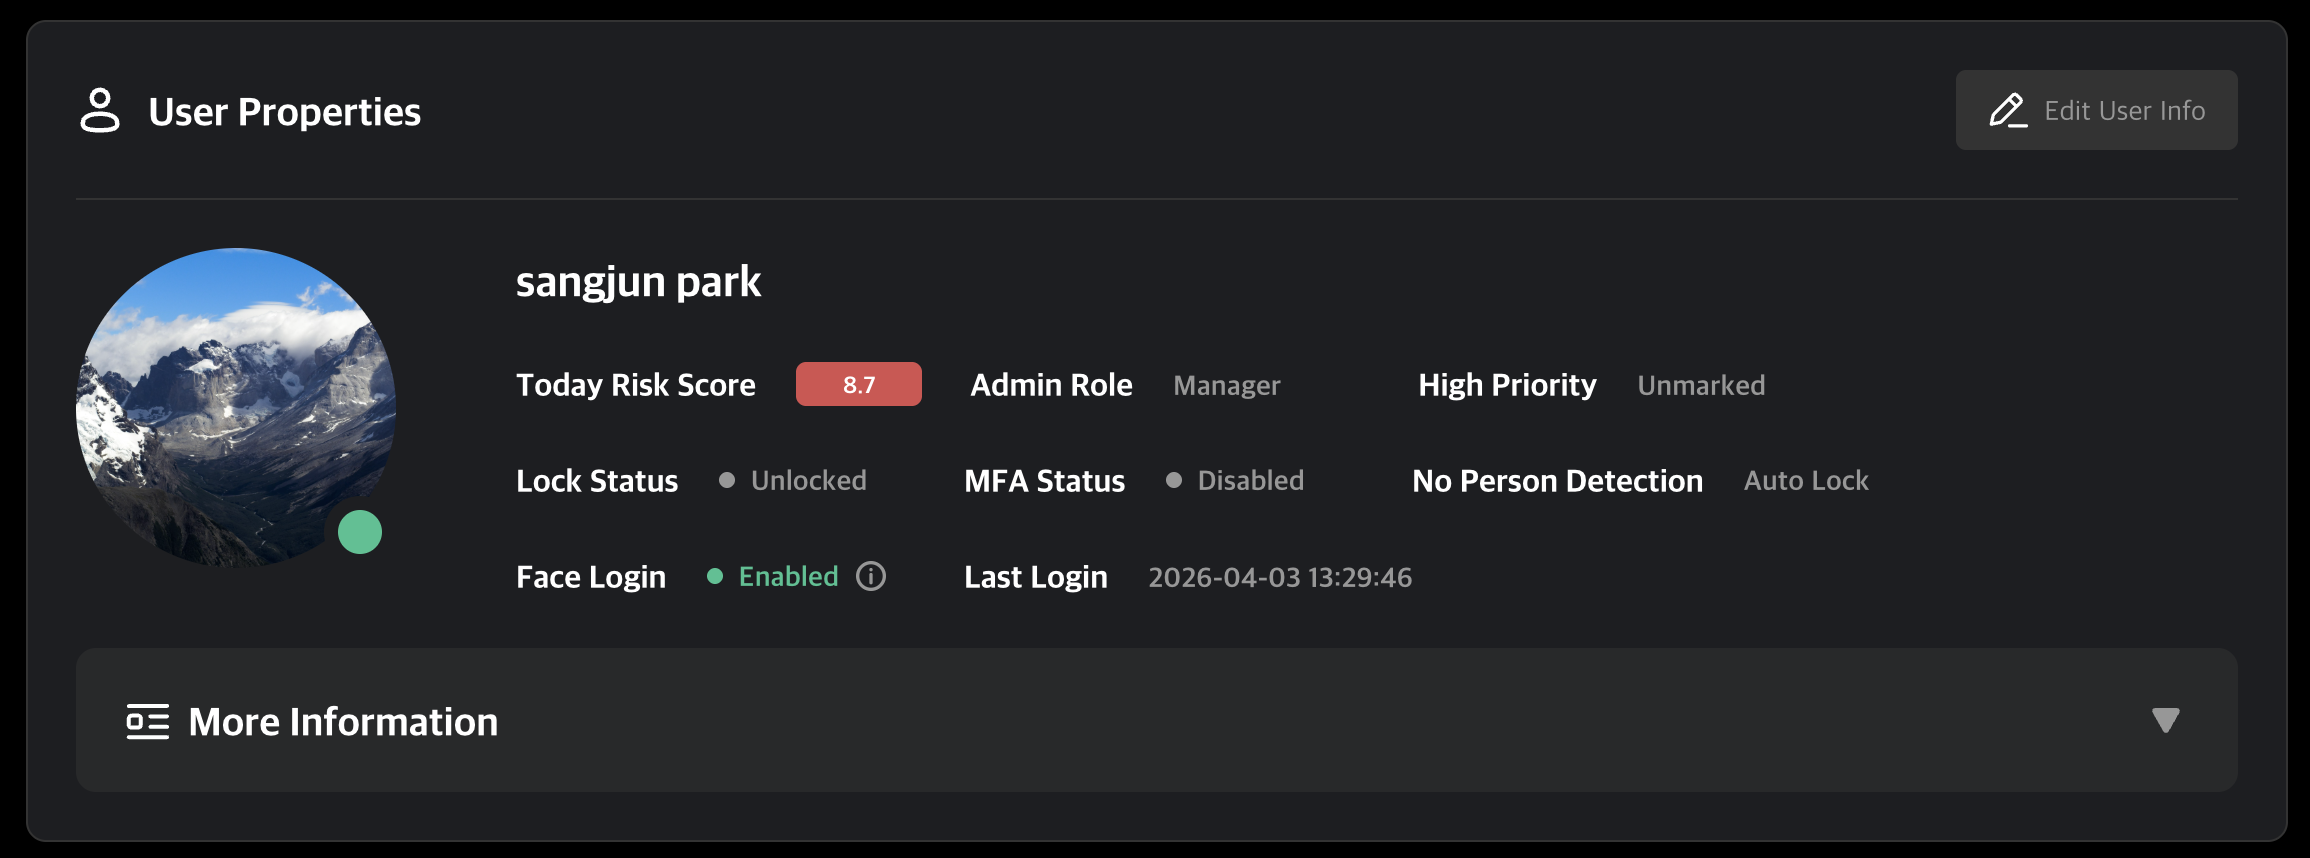2310x858 pixels.
Task: Expand the More Information section header
Action: point(1157,720)
